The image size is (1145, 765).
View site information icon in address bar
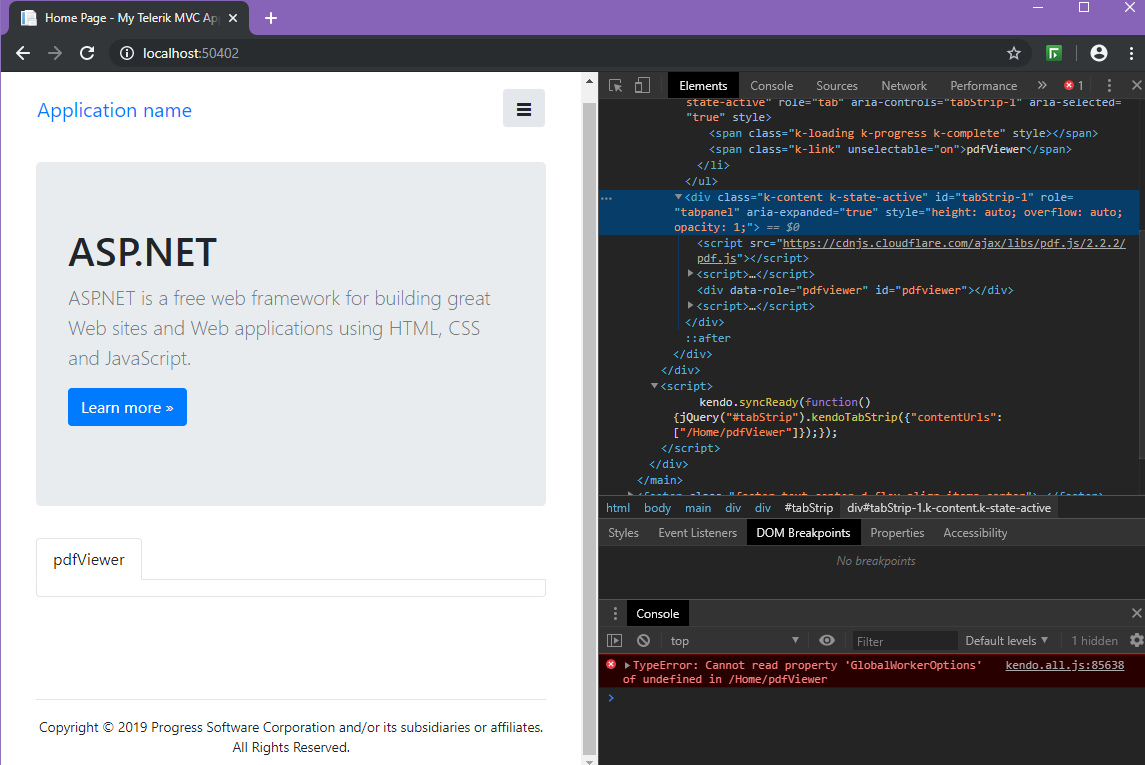(127, 53)
